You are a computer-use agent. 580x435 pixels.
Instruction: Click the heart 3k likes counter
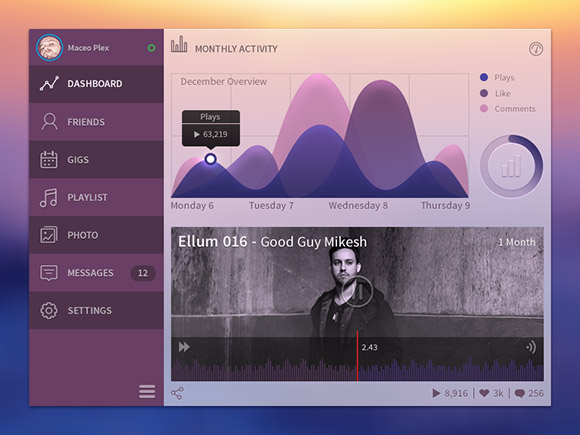(491, 393)
